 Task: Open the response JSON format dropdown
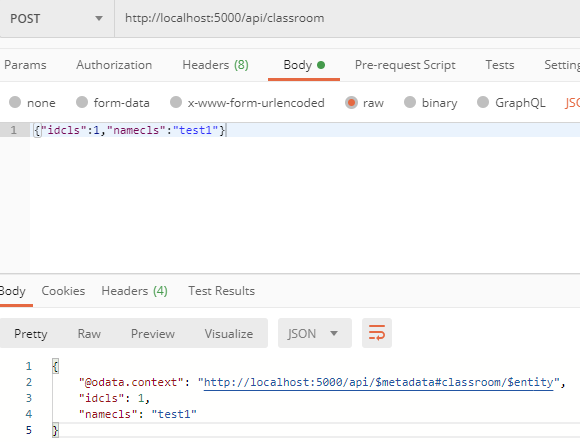click(315, 333)
